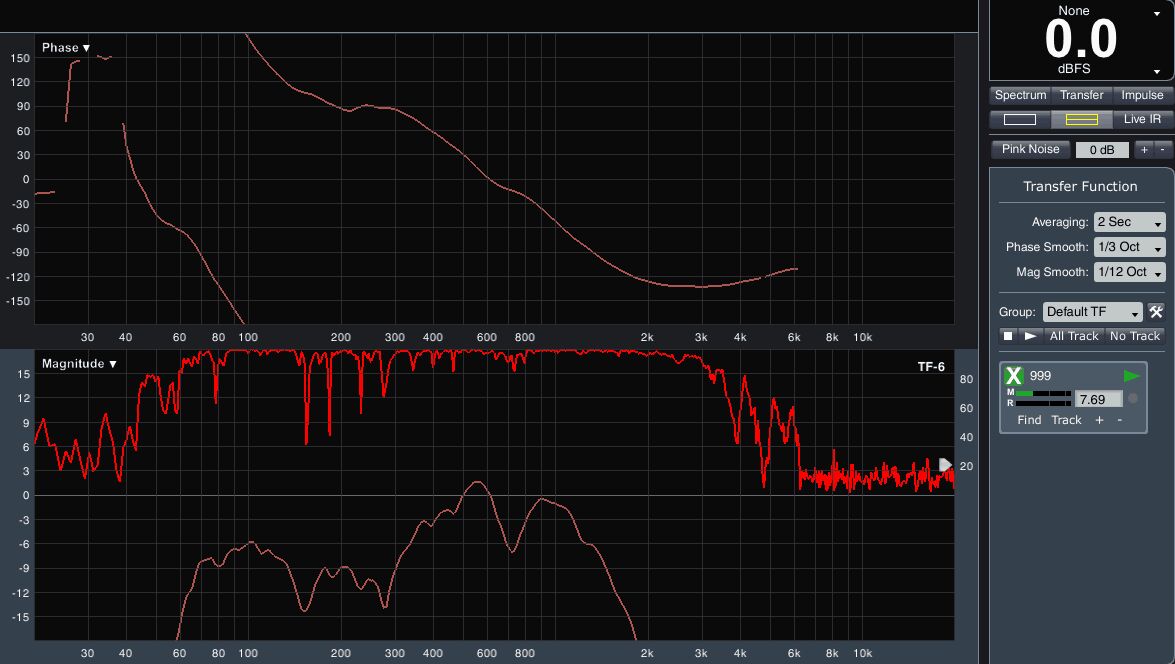Increase generator level with plus button

click(x=1144, y=150)
